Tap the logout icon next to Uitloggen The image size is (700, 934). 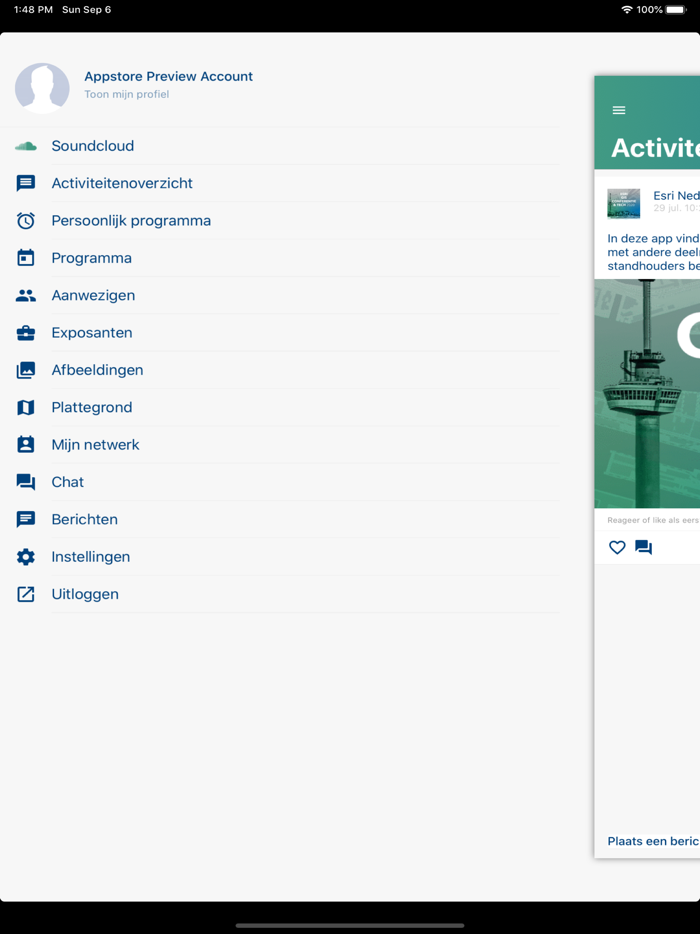pyautogui.click(x=26, y=594)
